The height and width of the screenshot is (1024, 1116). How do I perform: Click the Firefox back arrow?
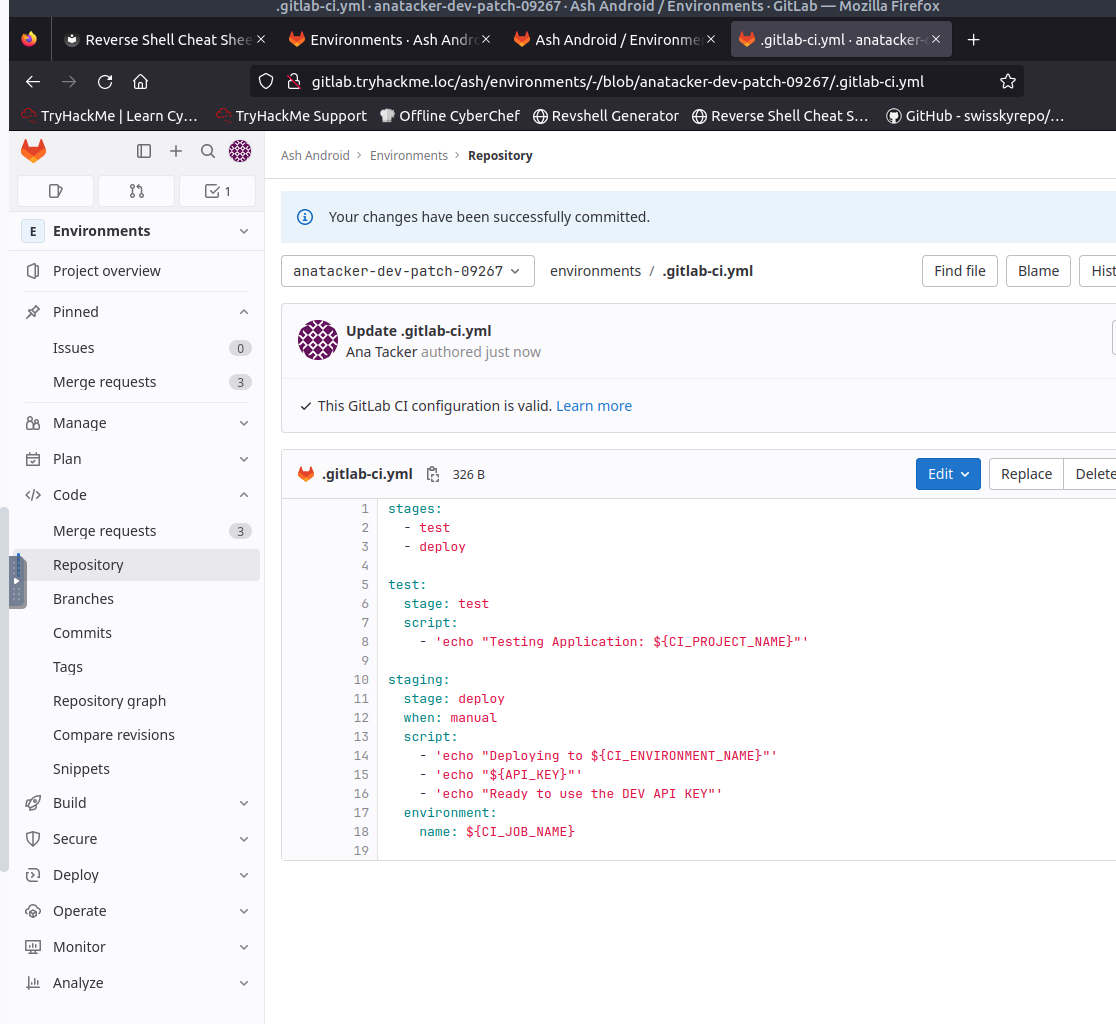pos(33,82)
